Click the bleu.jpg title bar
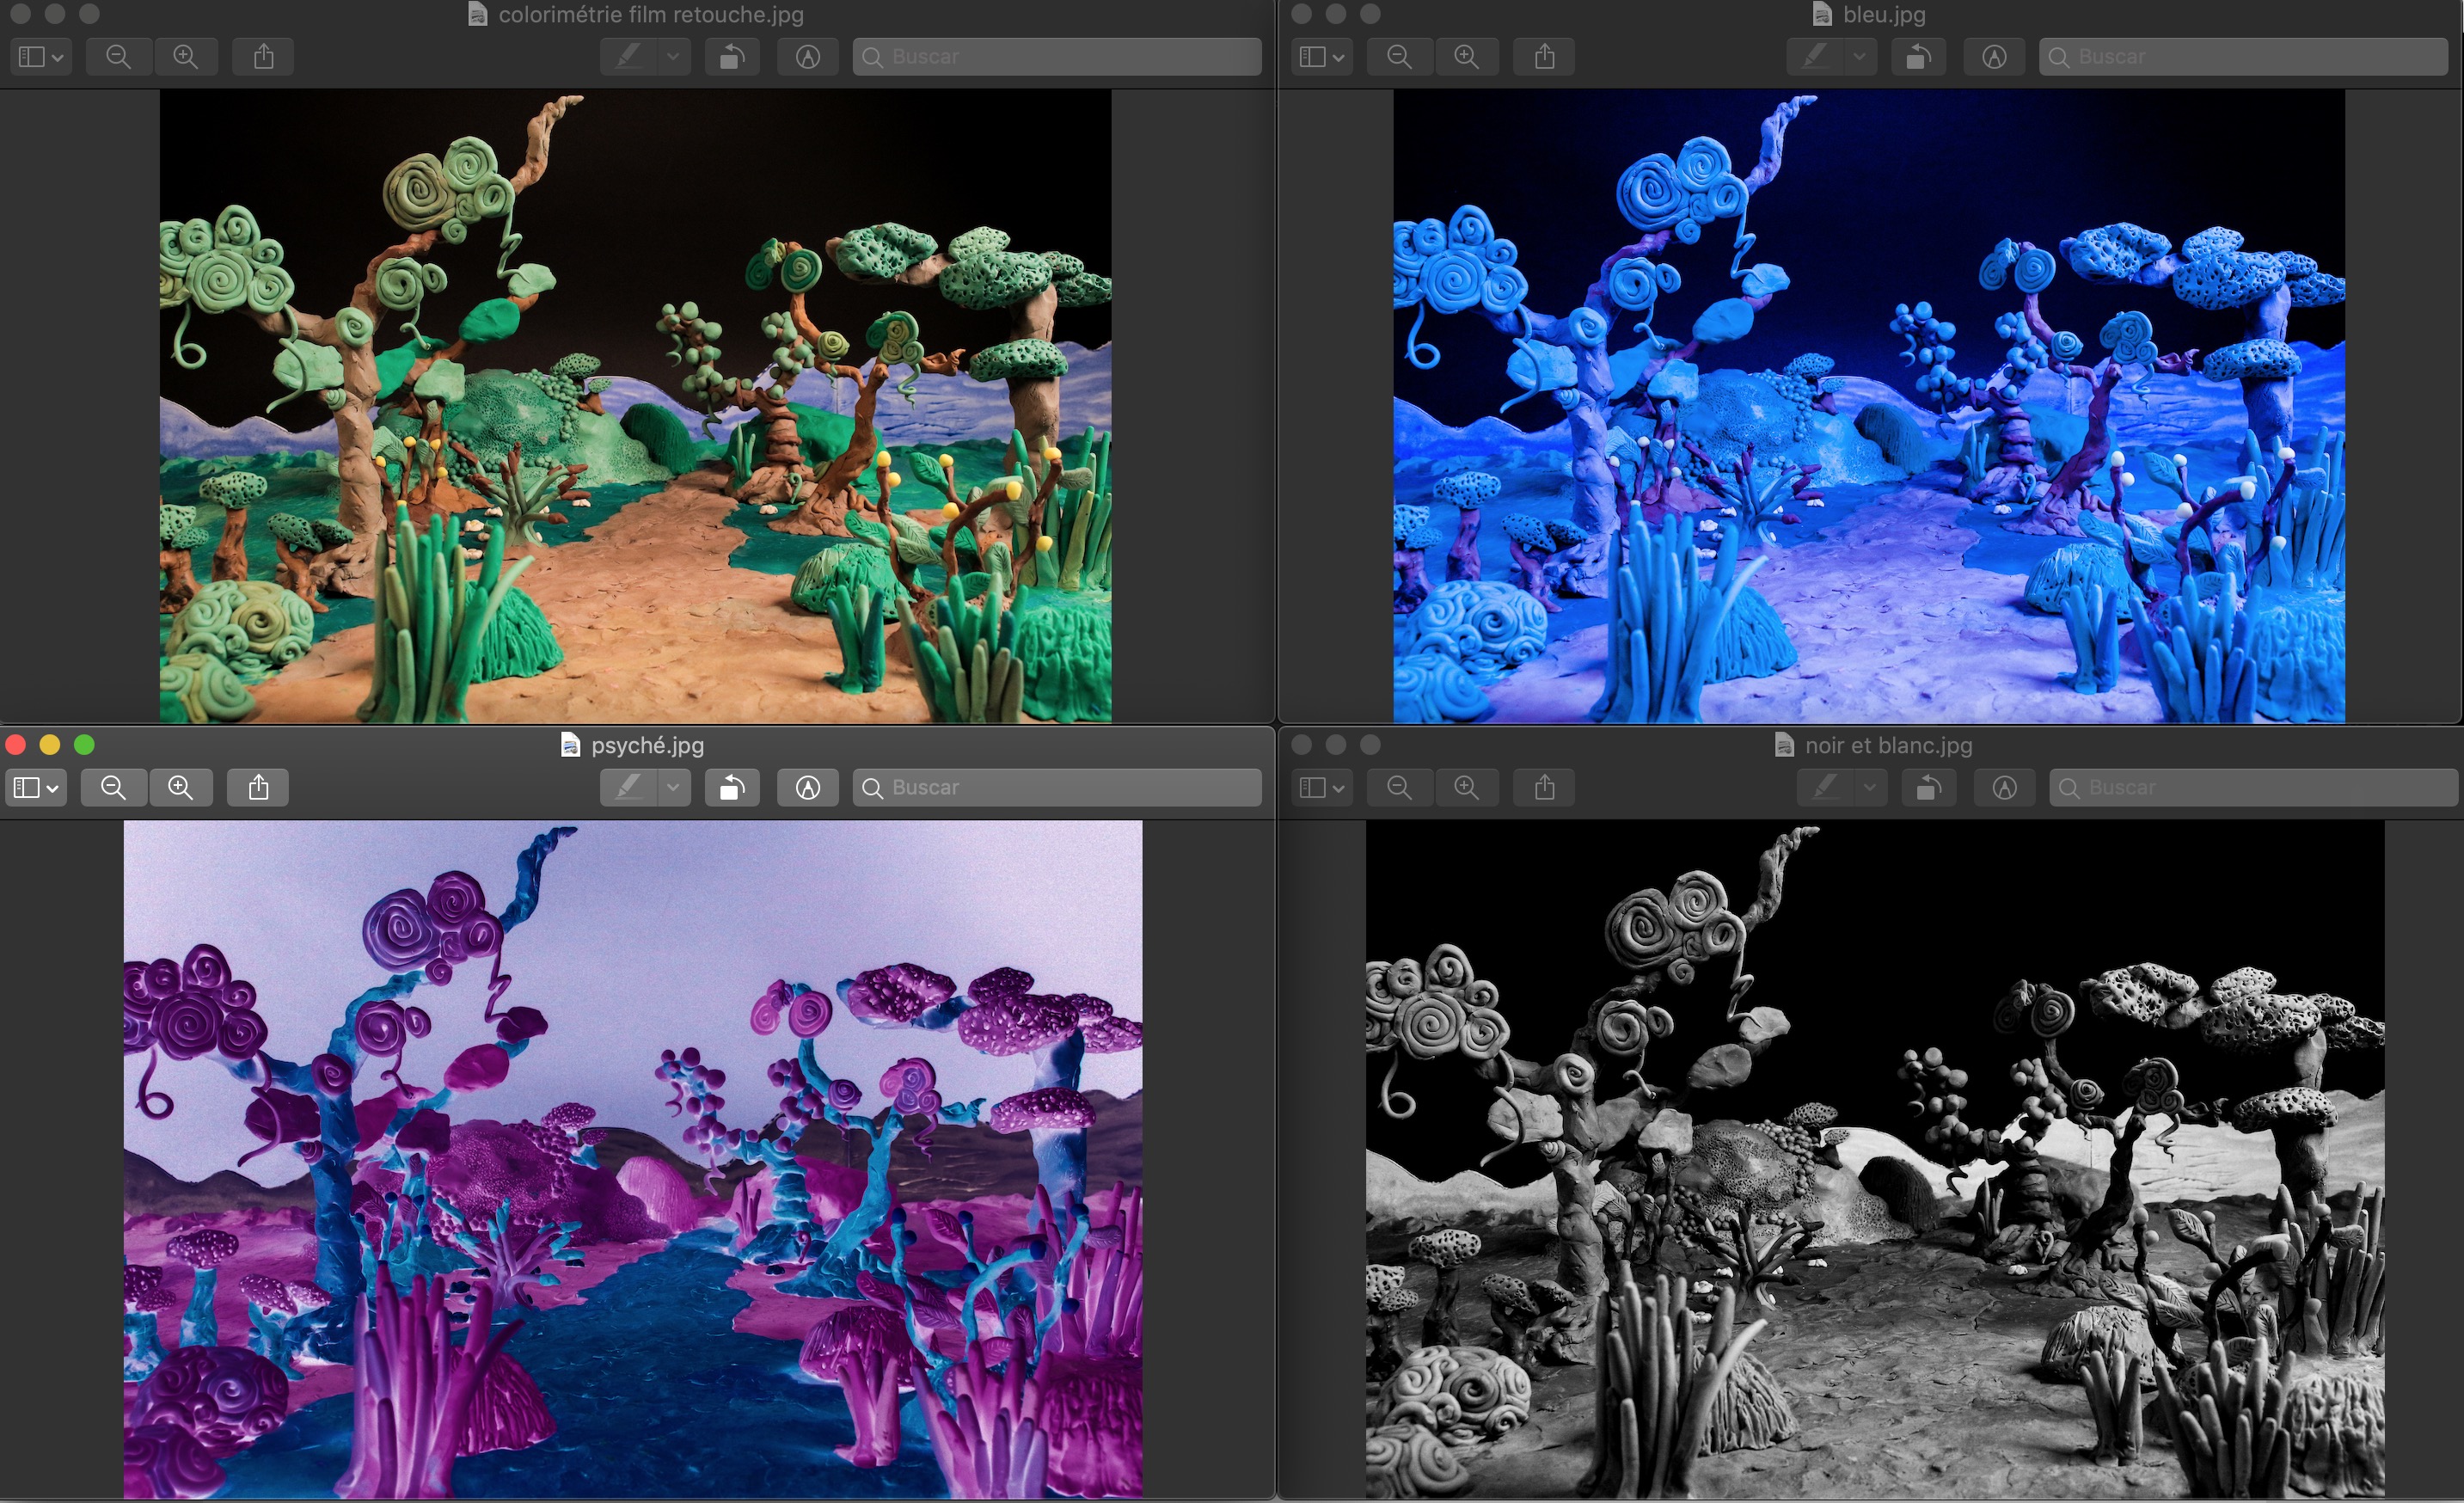 (x=1883, y=15)
